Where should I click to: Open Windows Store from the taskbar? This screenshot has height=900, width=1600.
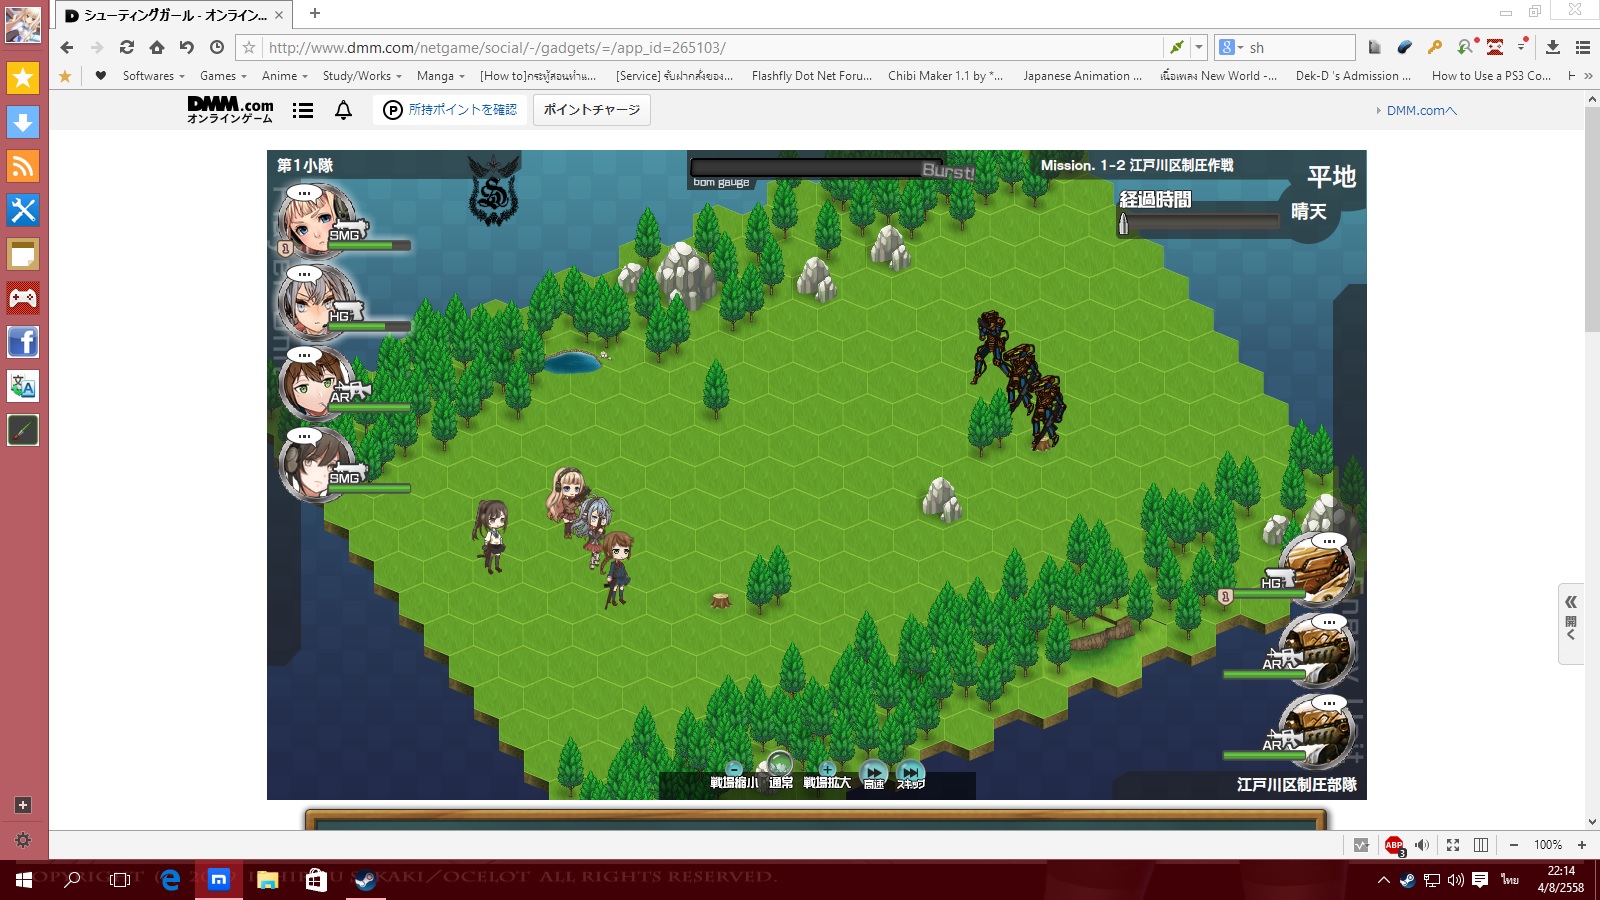(316, 880)
